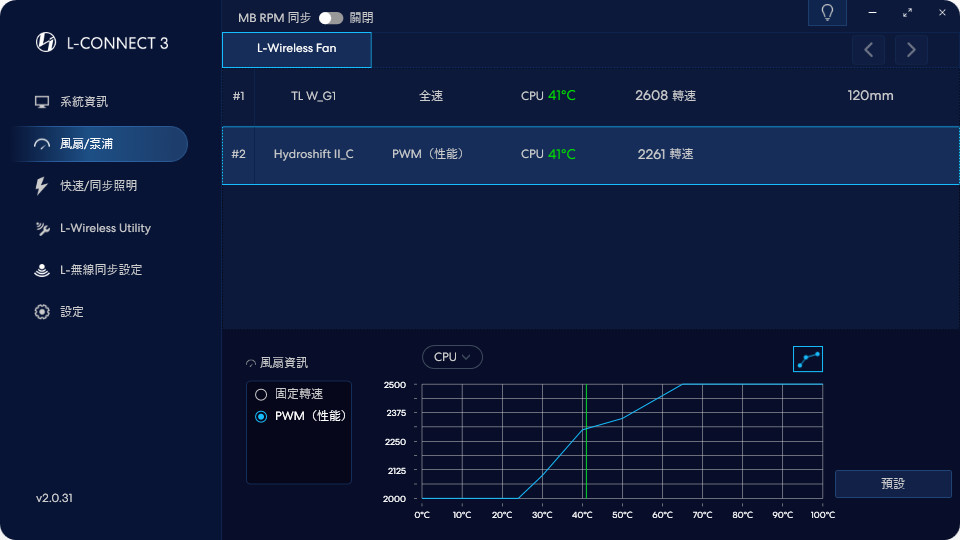Viewport: 960px width, 540px height.
Task: Minimize the L-Connect window
Action: point(872,13)
